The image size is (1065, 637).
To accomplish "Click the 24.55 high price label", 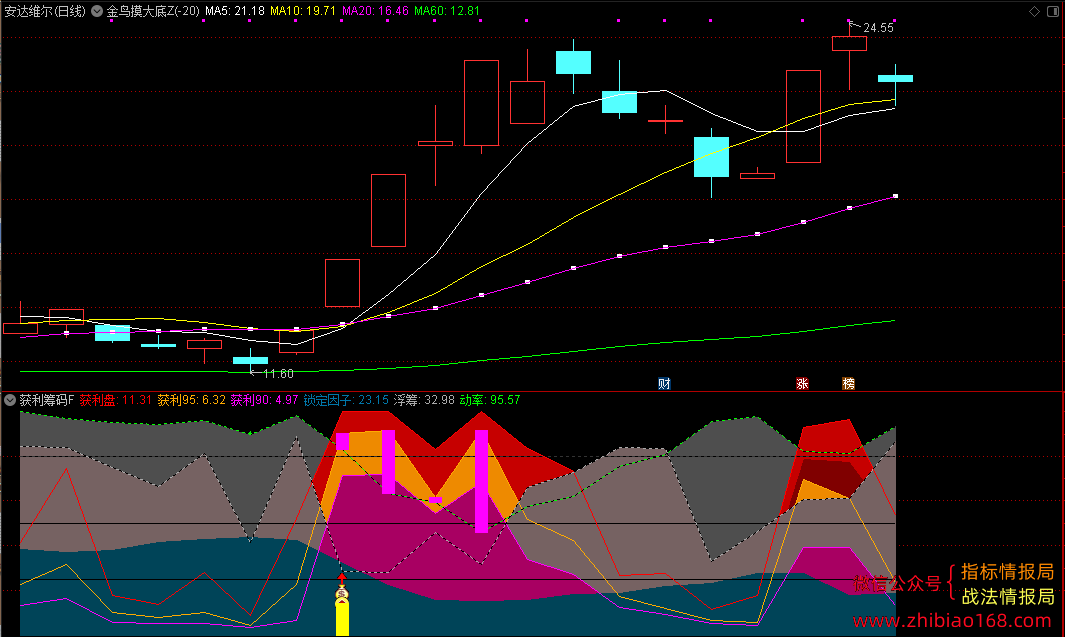I will [x=878, y=28].
